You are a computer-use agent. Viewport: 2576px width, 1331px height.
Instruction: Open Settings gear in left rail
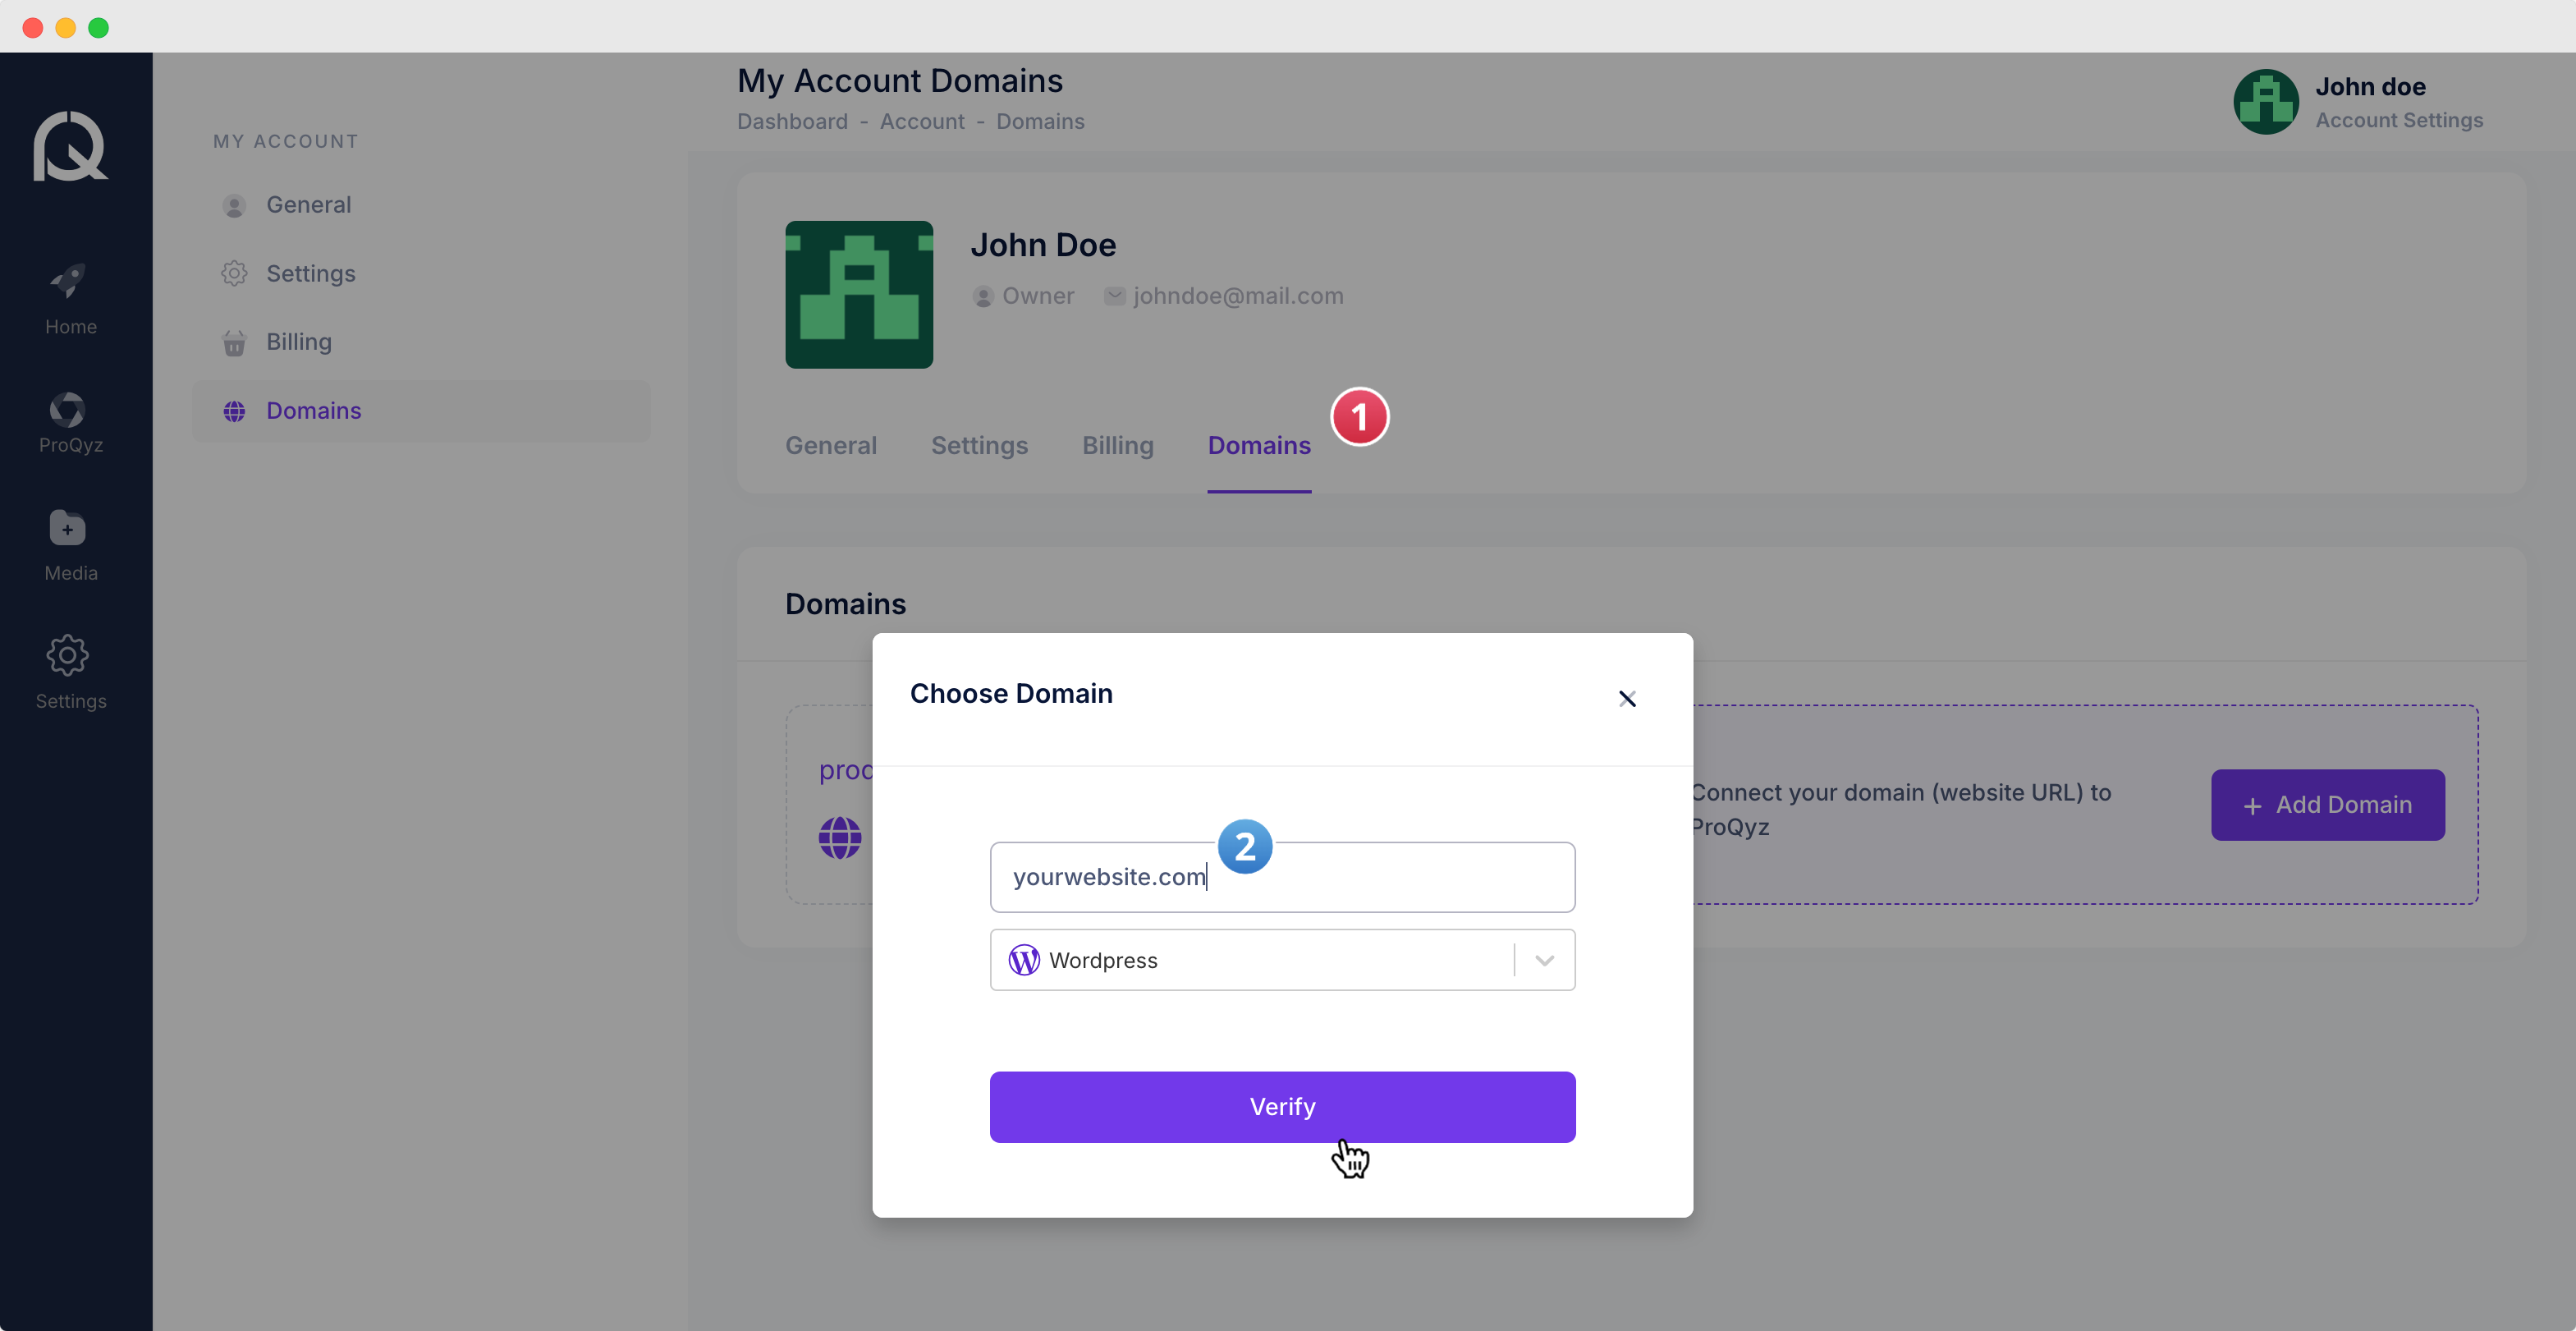click(68, 656)
